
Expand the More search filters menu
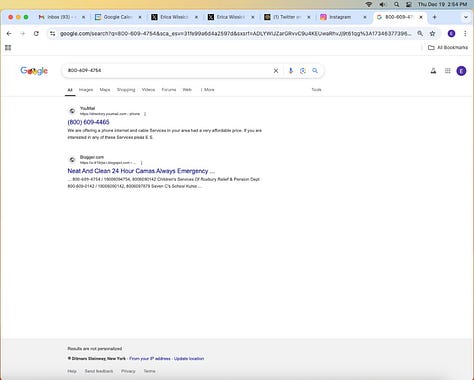pos(208,90)
